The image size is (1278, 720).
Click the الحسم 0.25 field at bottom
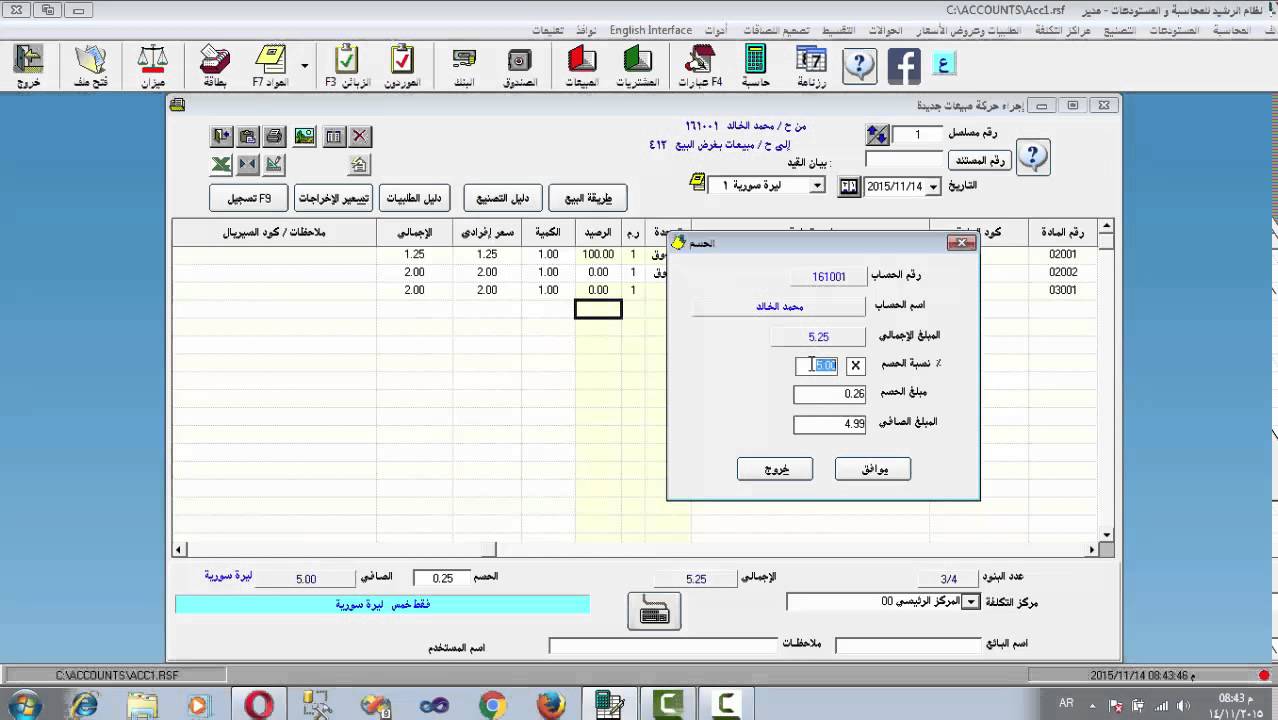pyautogui.click(x=441, y=578)
